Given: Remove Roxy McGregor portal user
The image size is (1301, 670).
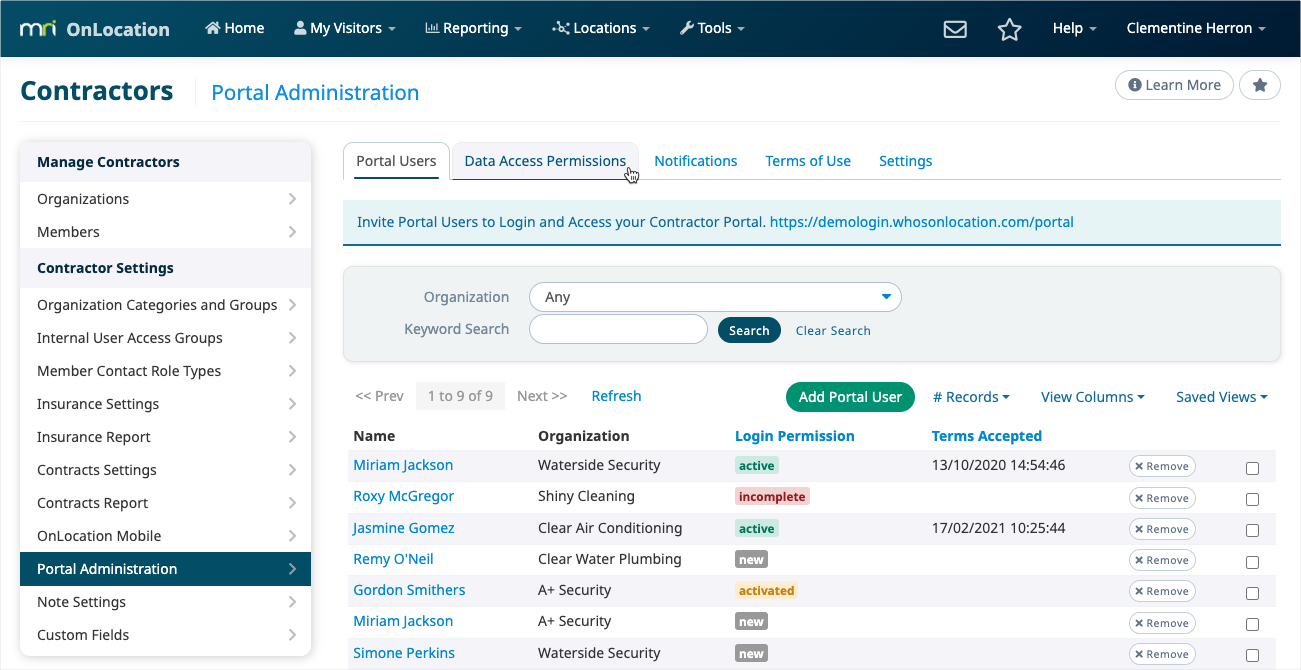Looking at the screenshot, I should click(x=1162, y=498).
